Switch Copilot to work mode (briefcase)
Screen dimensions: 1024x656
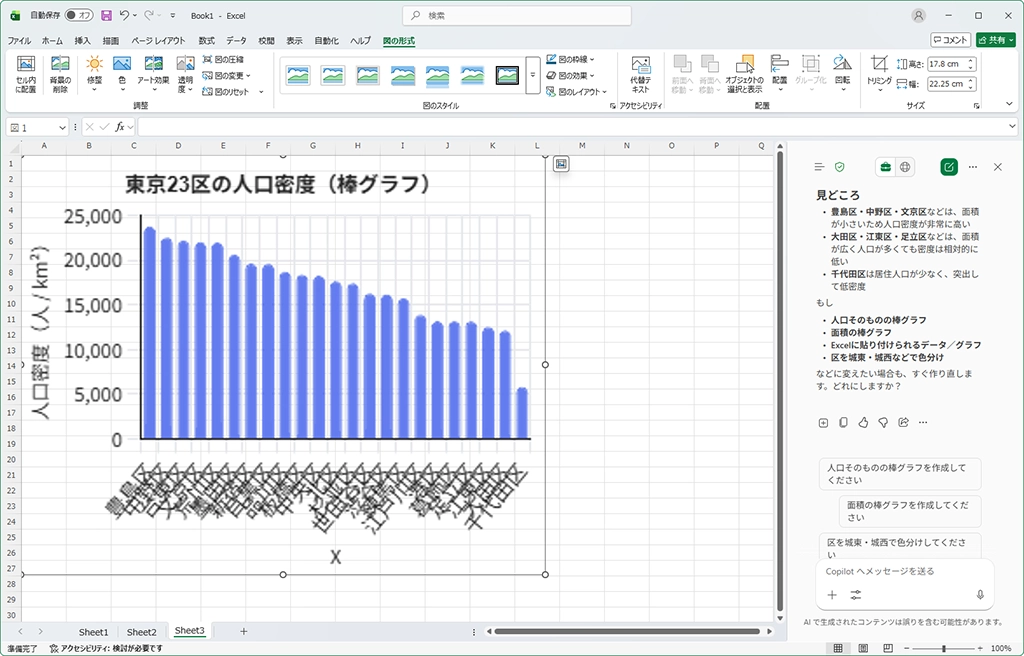pos(885,167)
